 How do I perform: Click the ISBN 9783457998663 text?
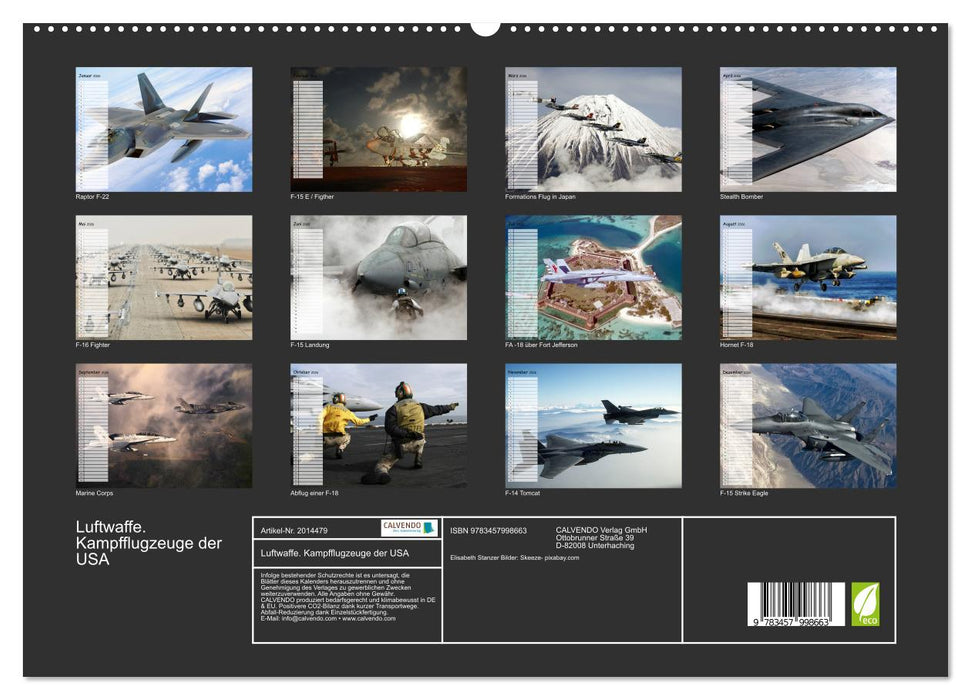[489, 530]
